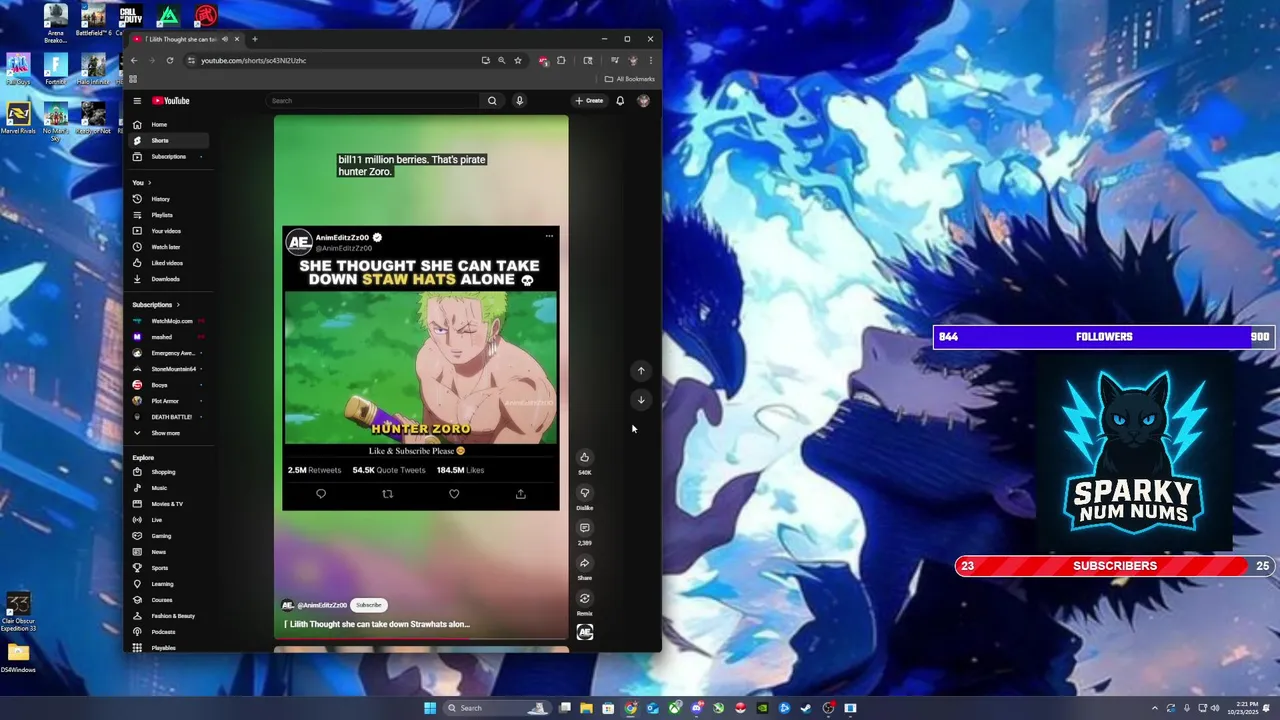Open @AnimEditzZz00 channel link
The height and width of the screenshot is (720, 1280).
[x=321, y=605]
